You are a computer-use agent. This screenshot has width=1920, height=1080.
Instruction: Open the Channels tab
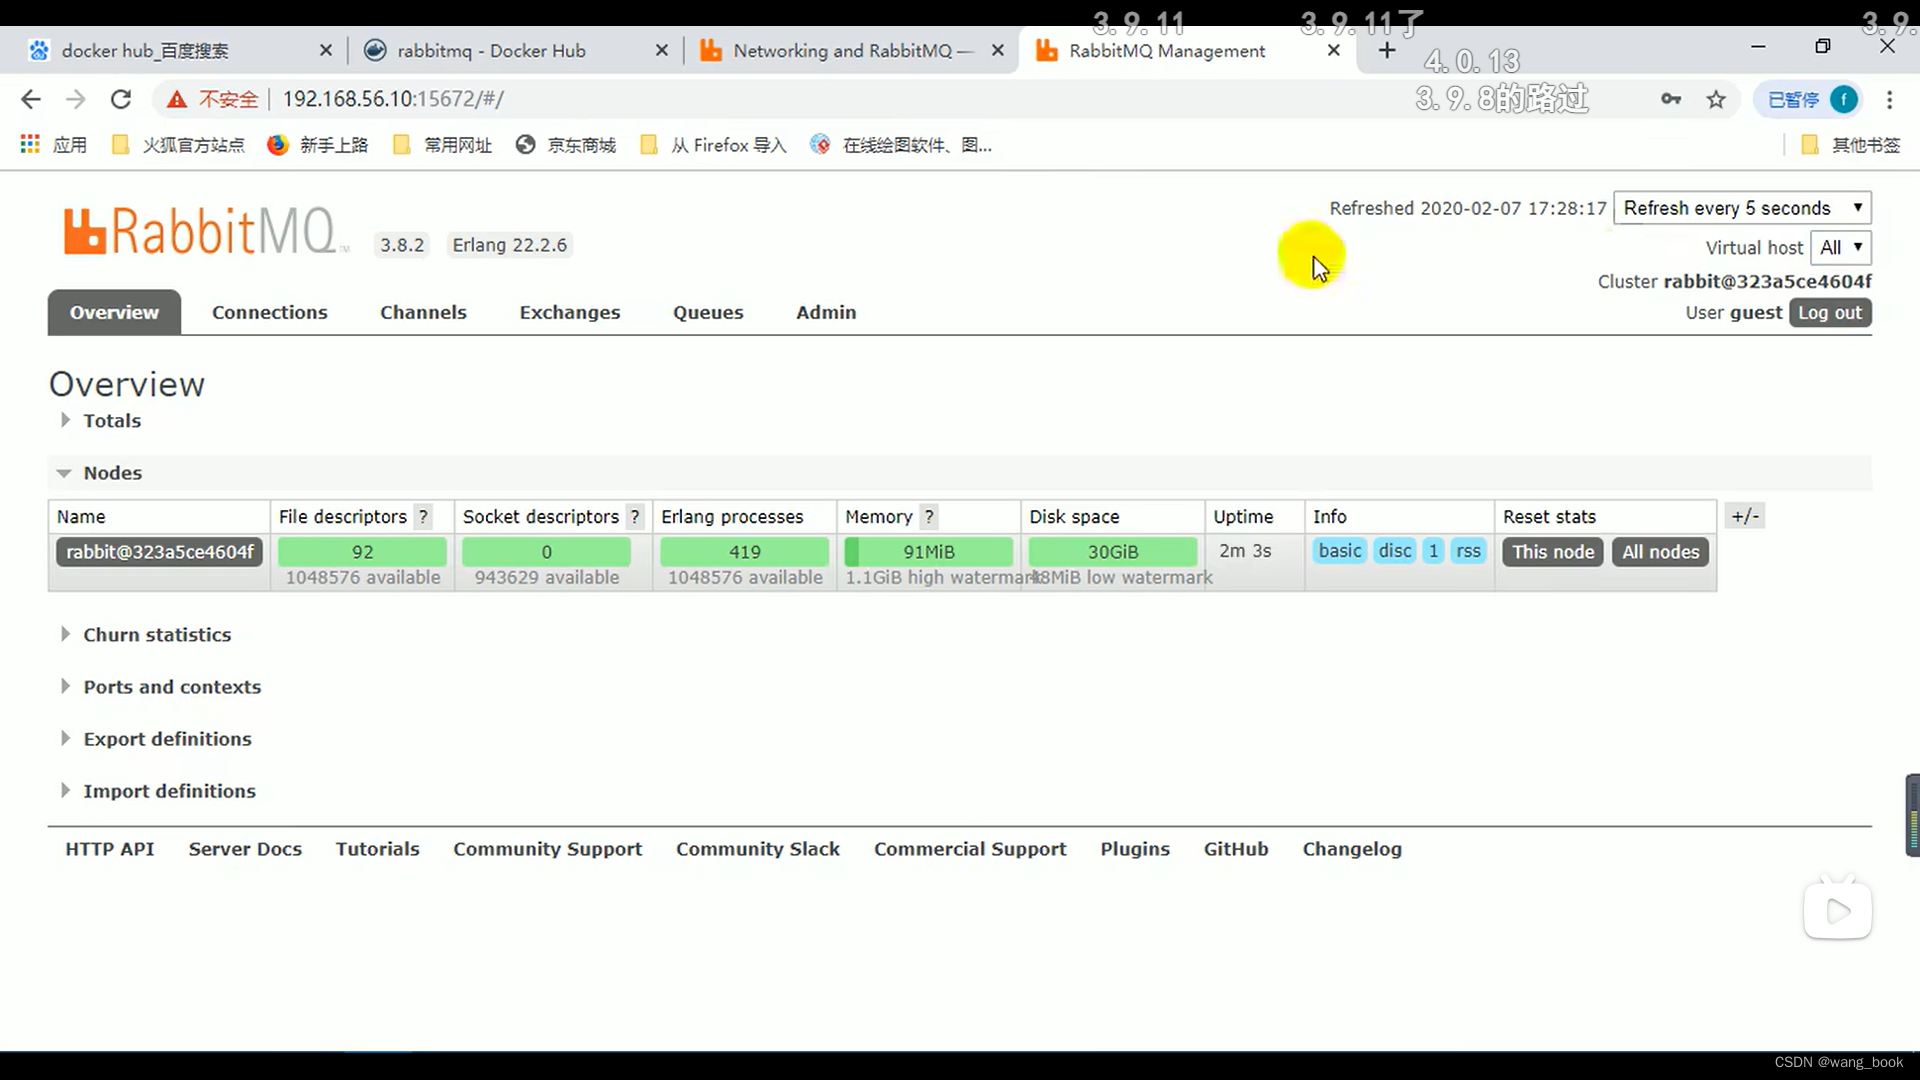click(423, 312)
